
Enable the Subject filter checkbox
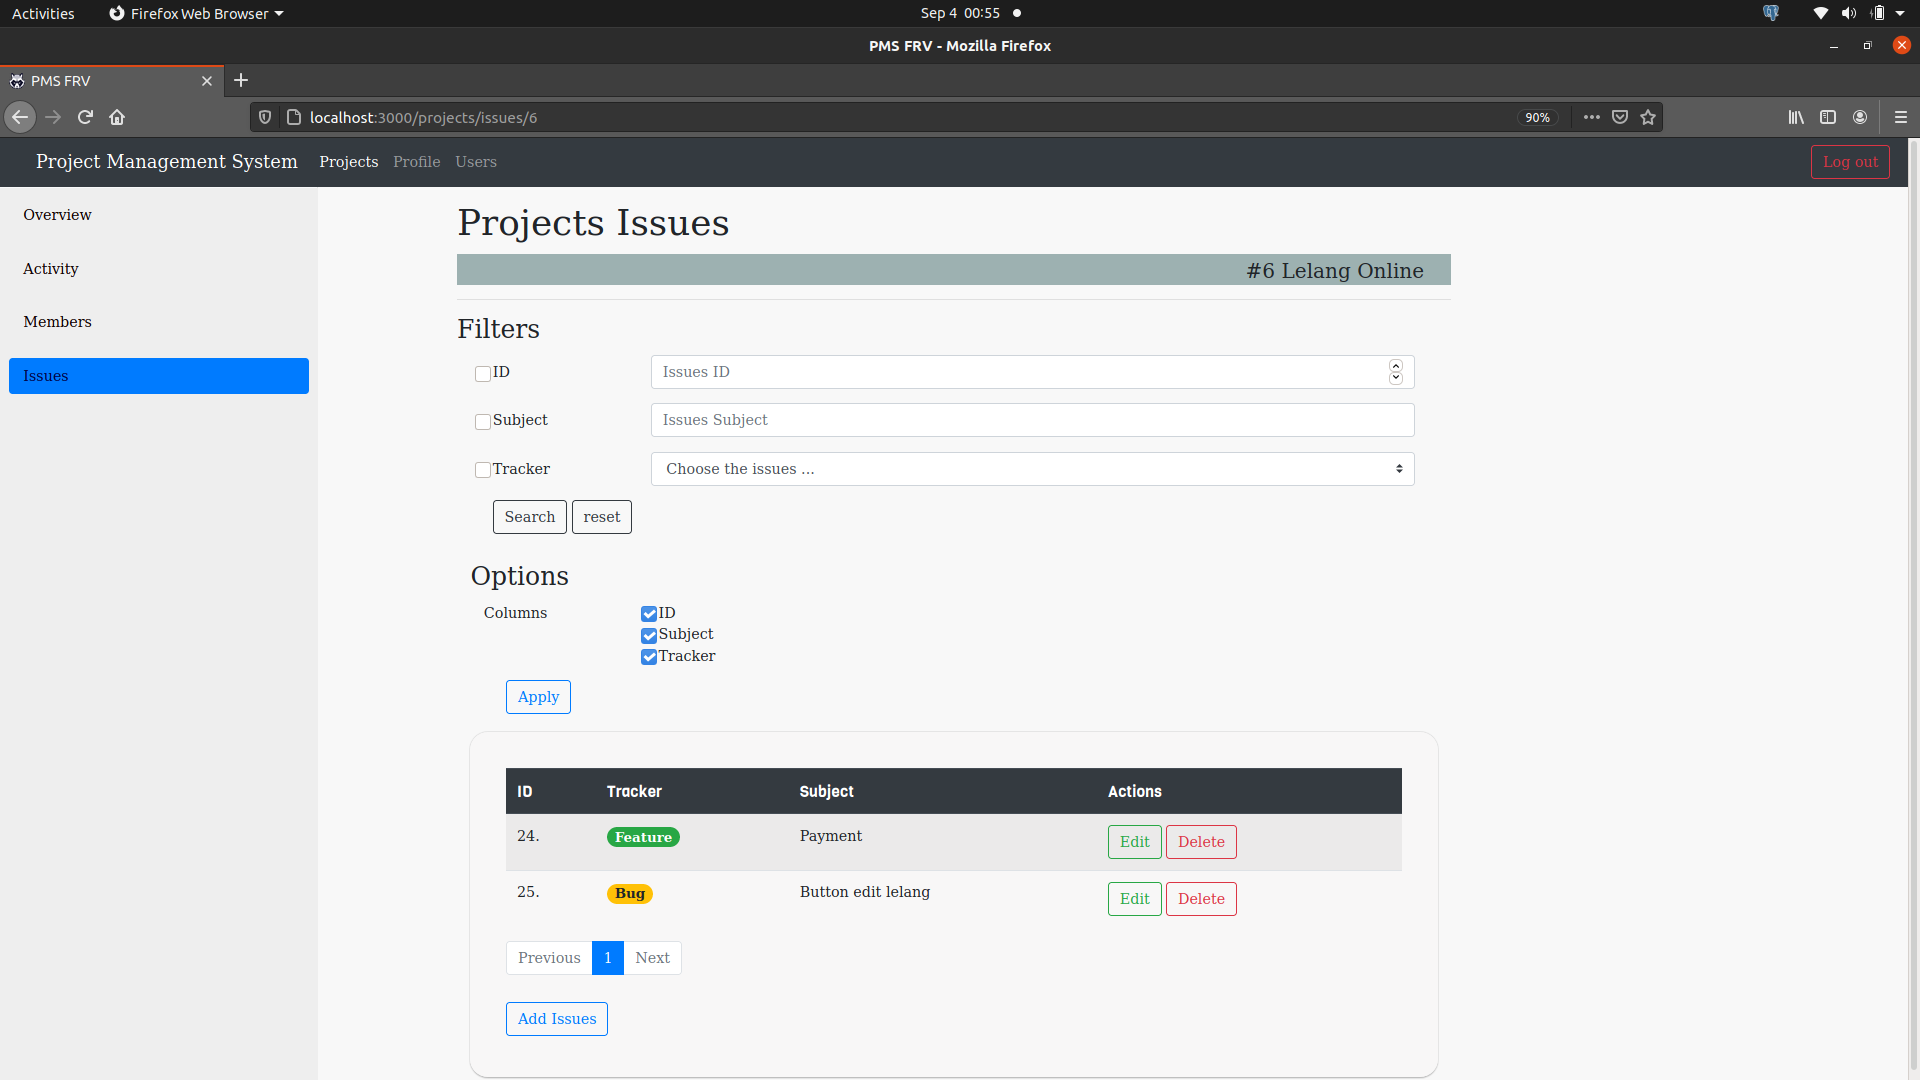pyautogui.click(x=483, y=422)
